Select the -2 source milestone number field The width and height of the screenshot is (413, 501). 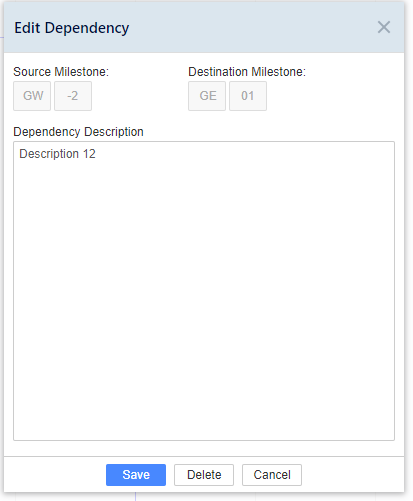click(x=73, y=96)
